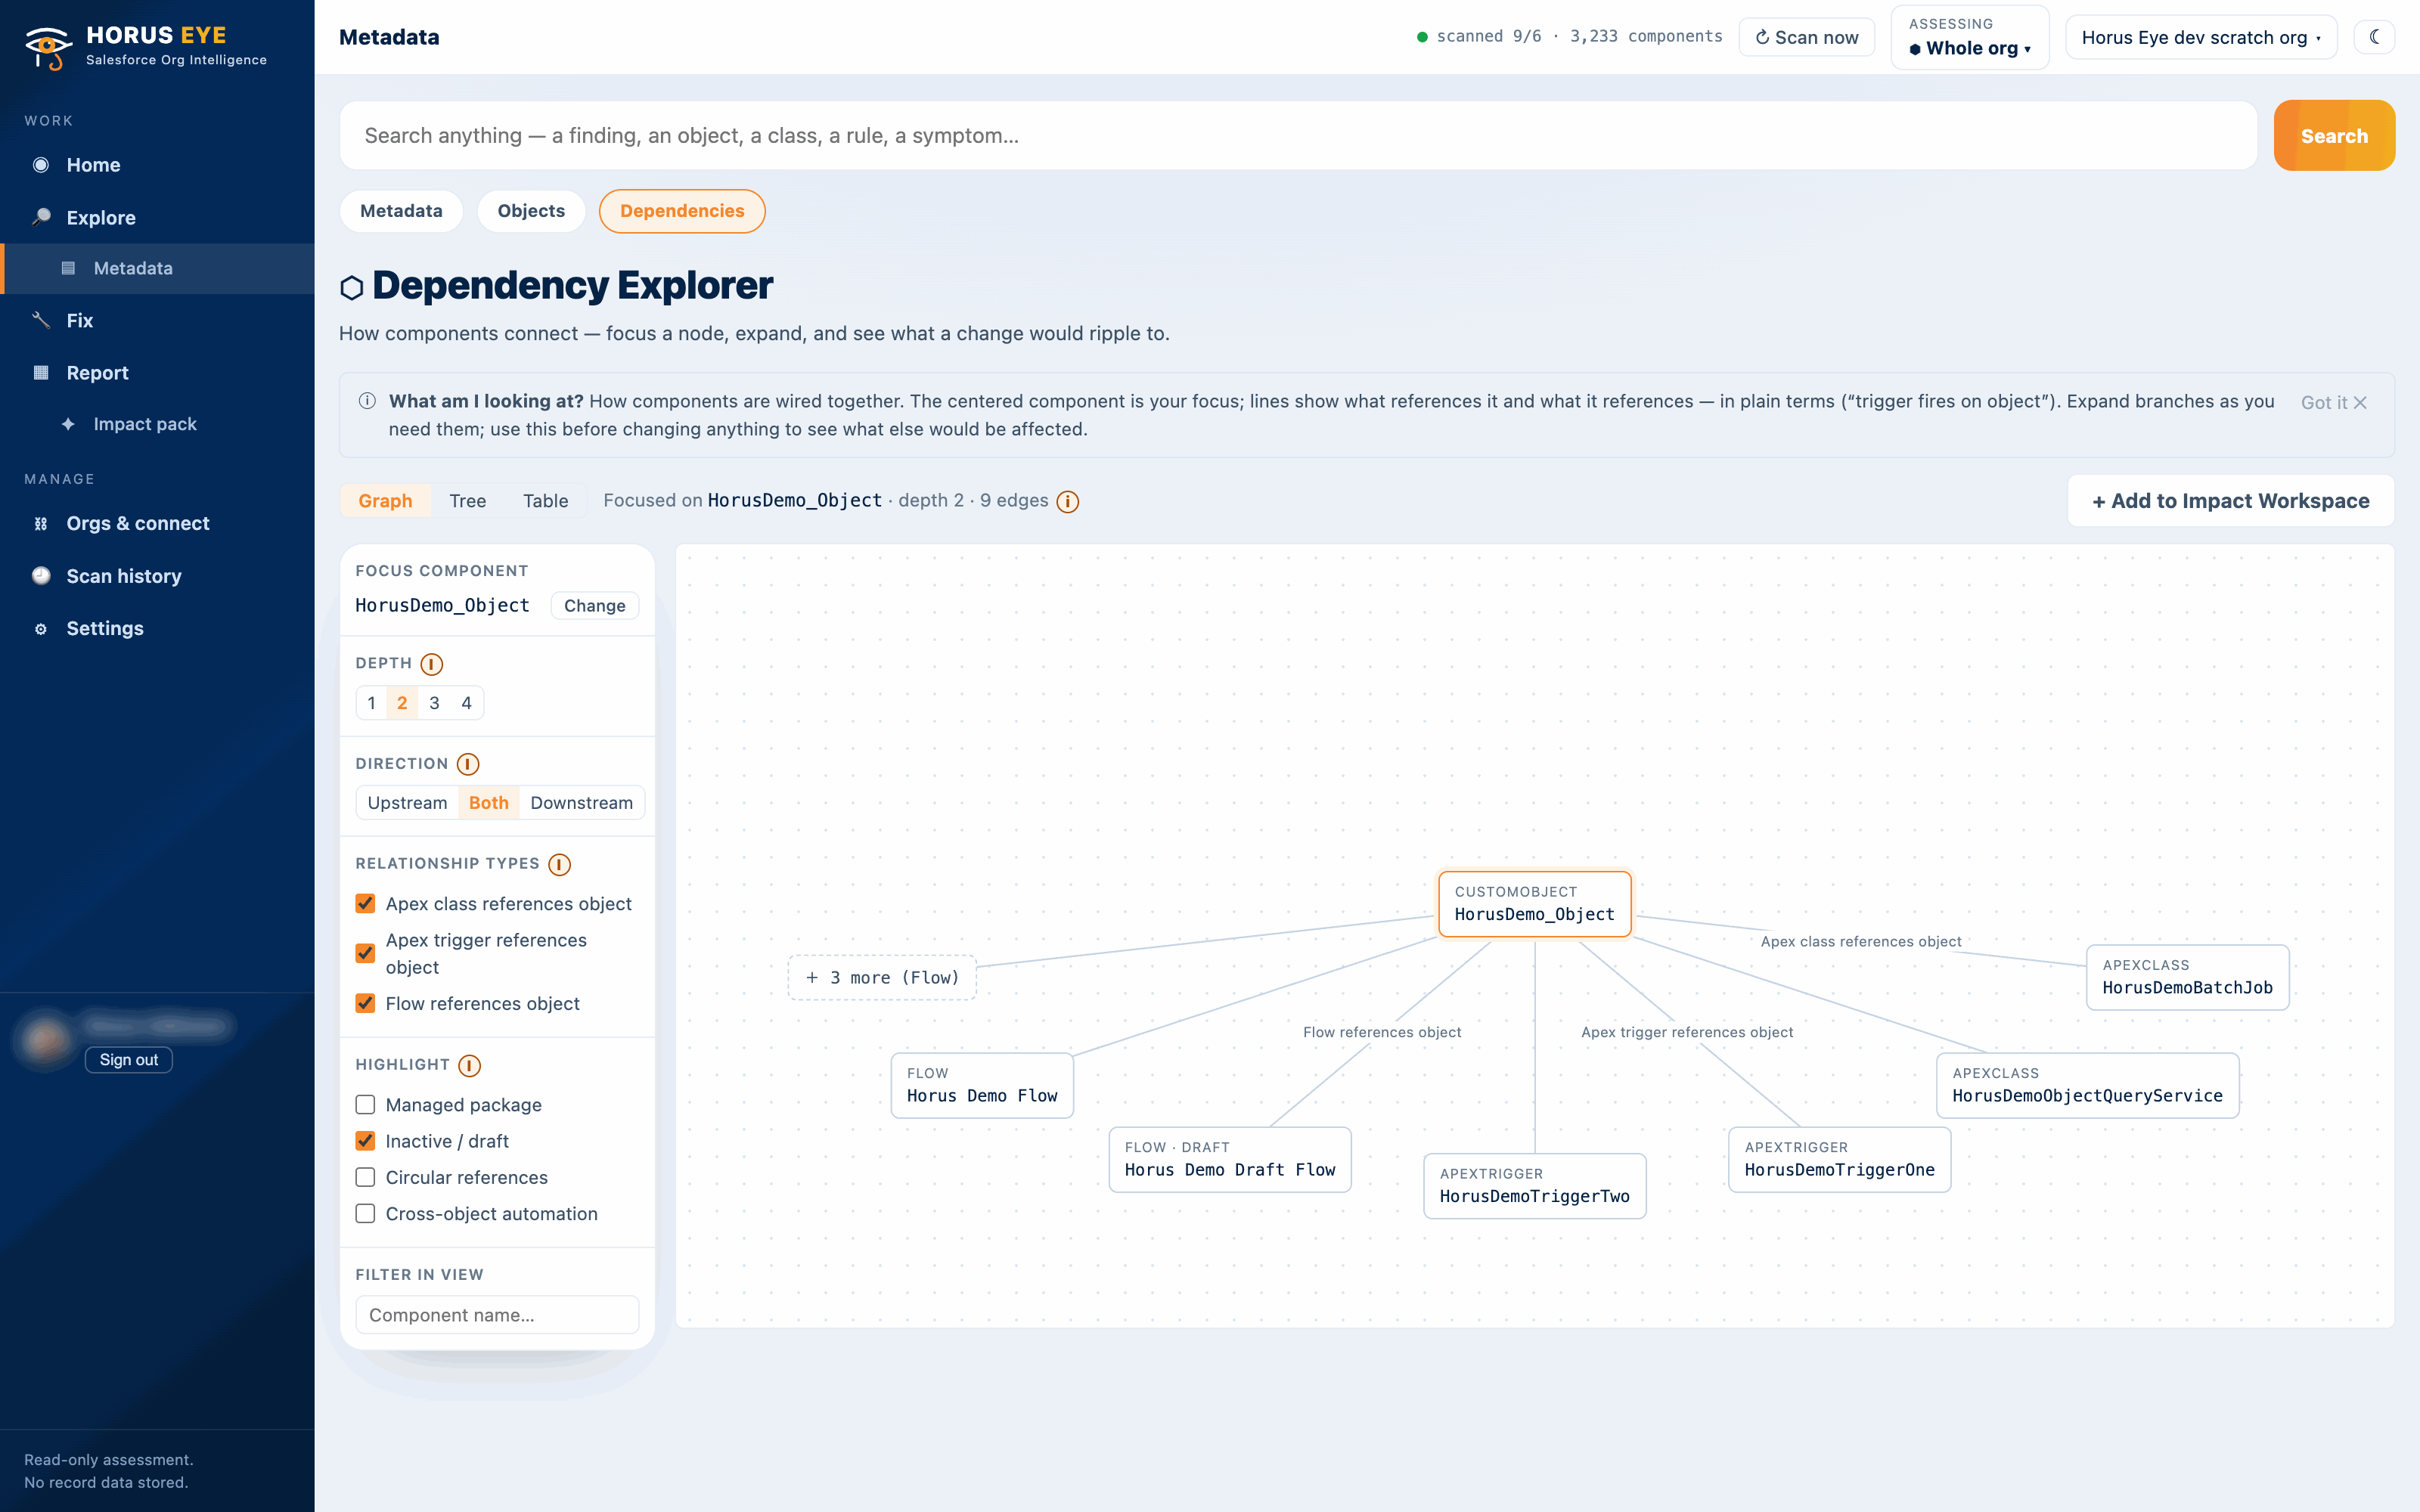Click the Explore magnifier icon
The image size is (2420, 1512).
click(41, 217)
